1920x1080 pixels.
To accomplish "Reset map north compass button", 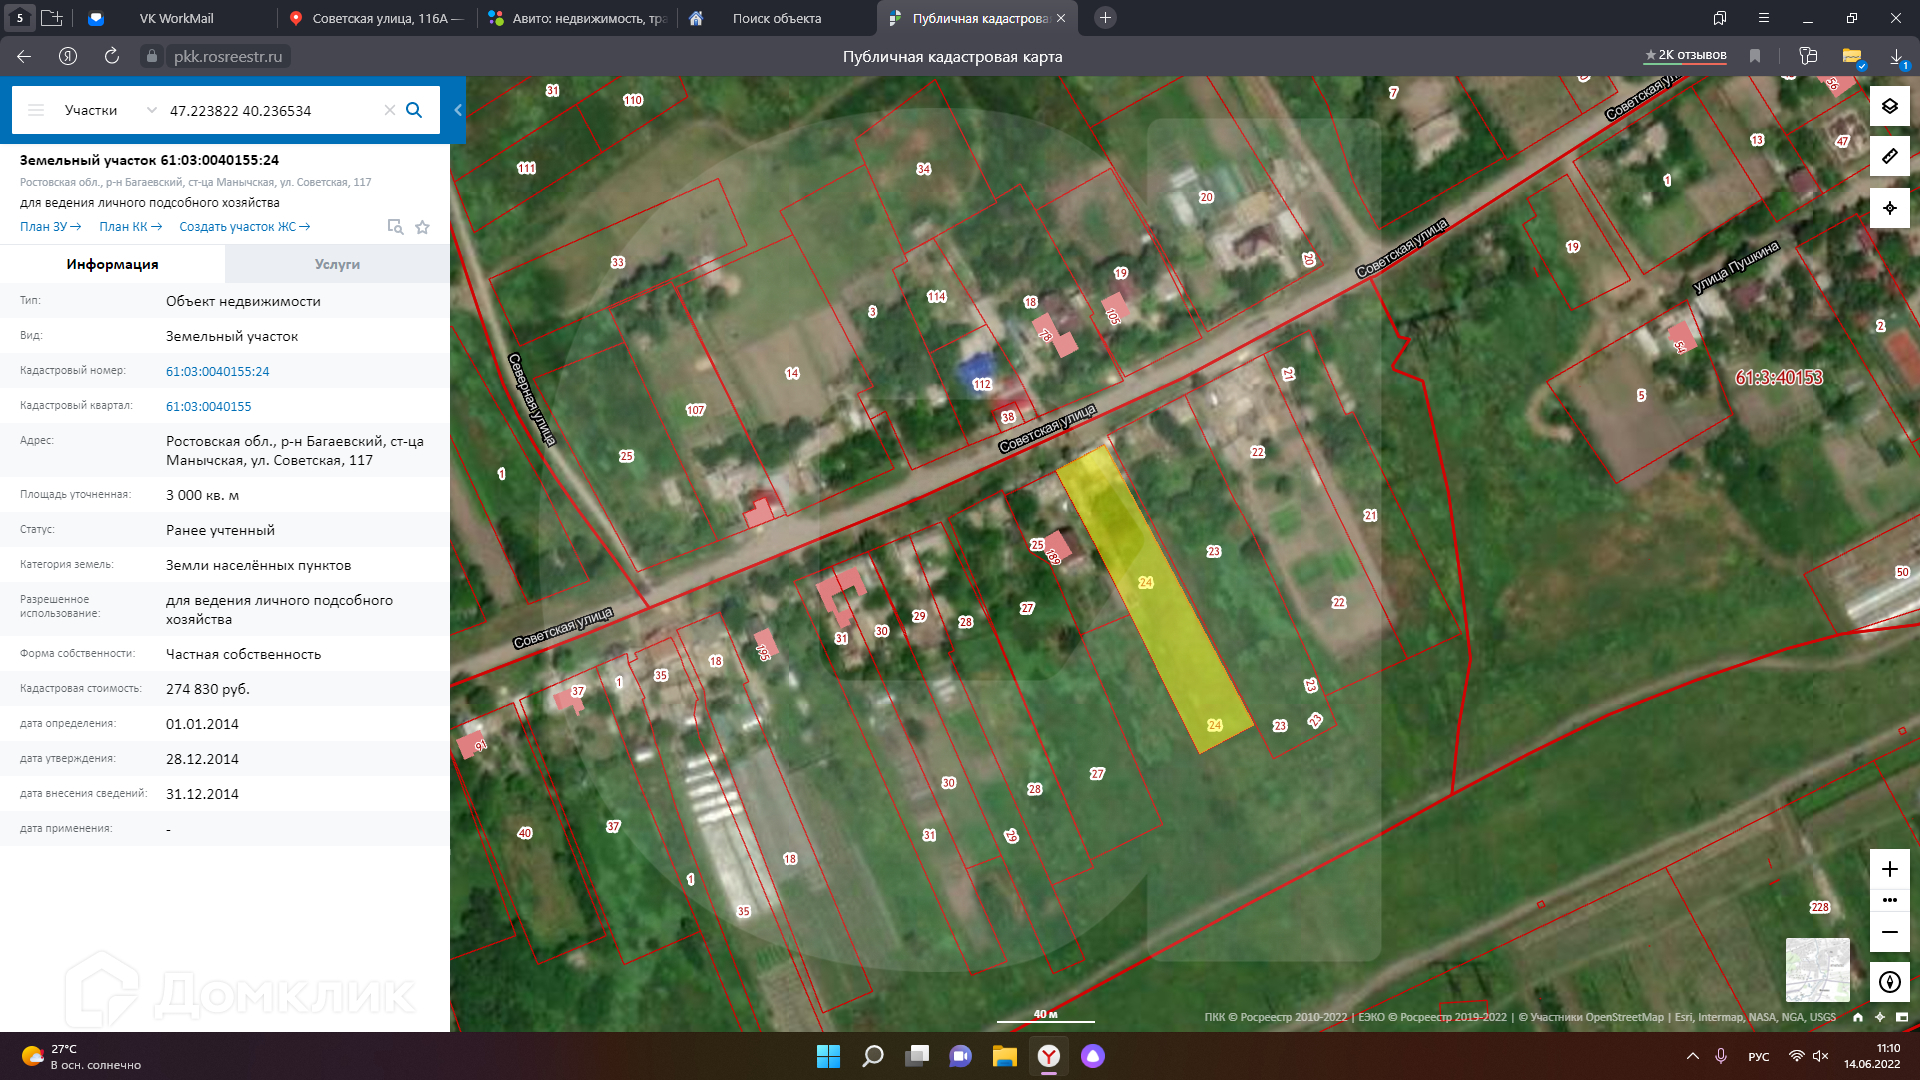I will click(x=1889, y=982).
